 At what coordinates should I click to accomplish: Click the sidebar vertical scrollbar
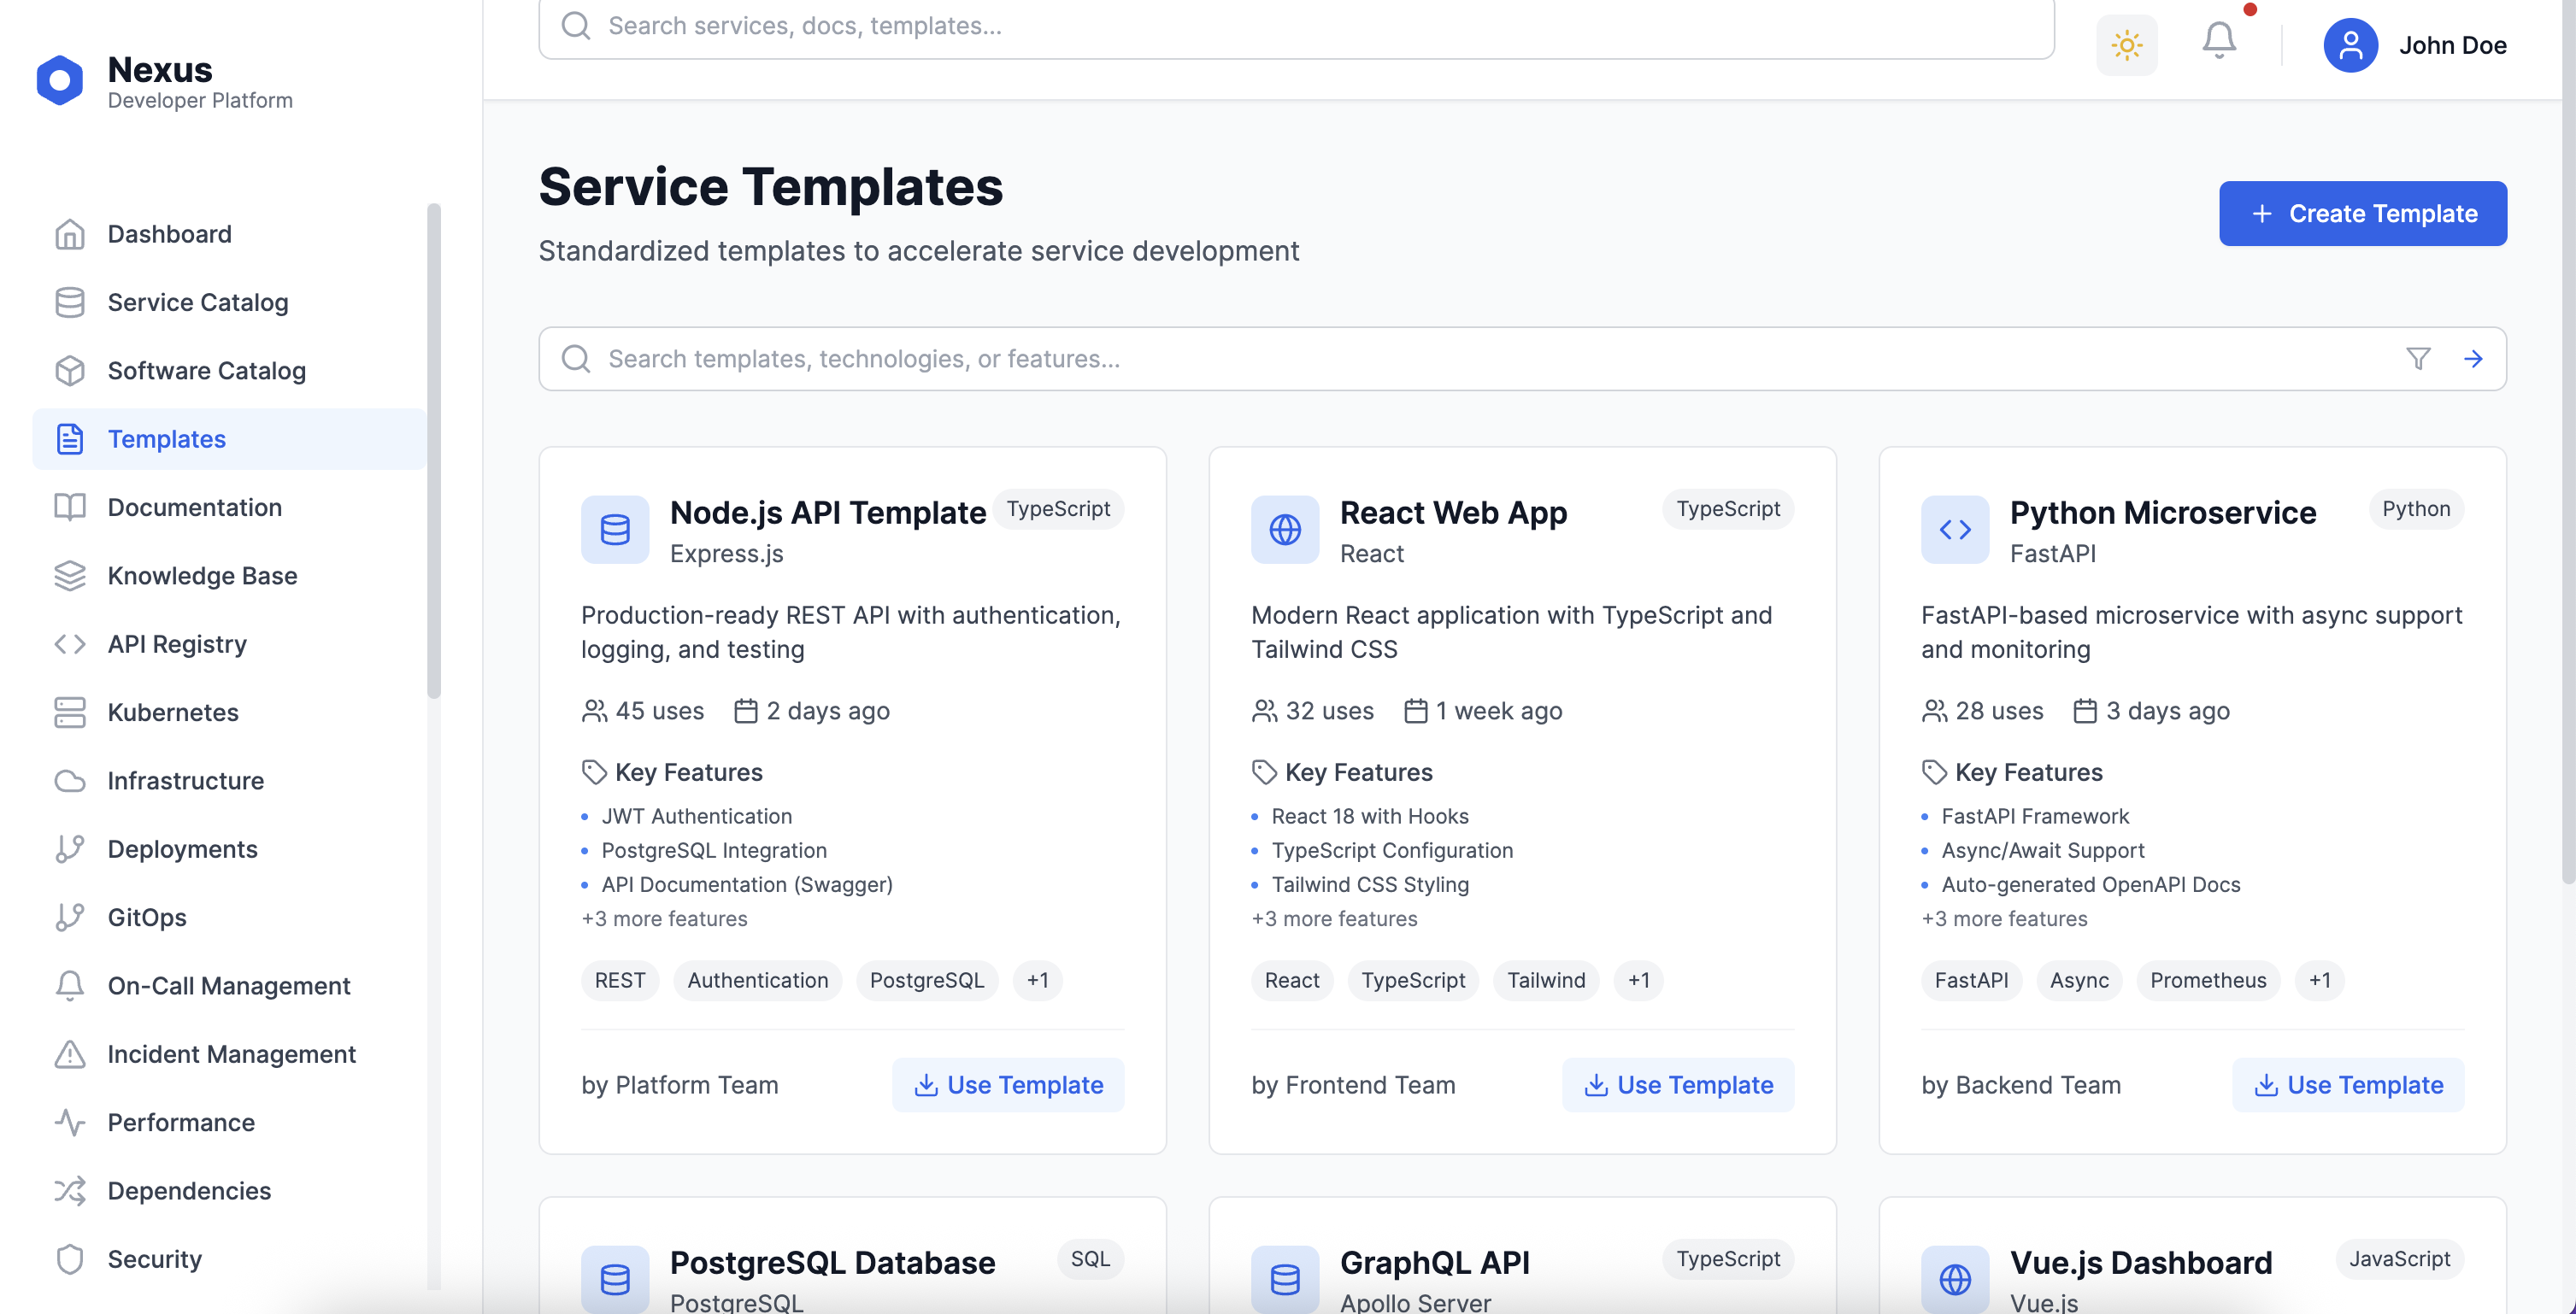click(x=433, y=450)
